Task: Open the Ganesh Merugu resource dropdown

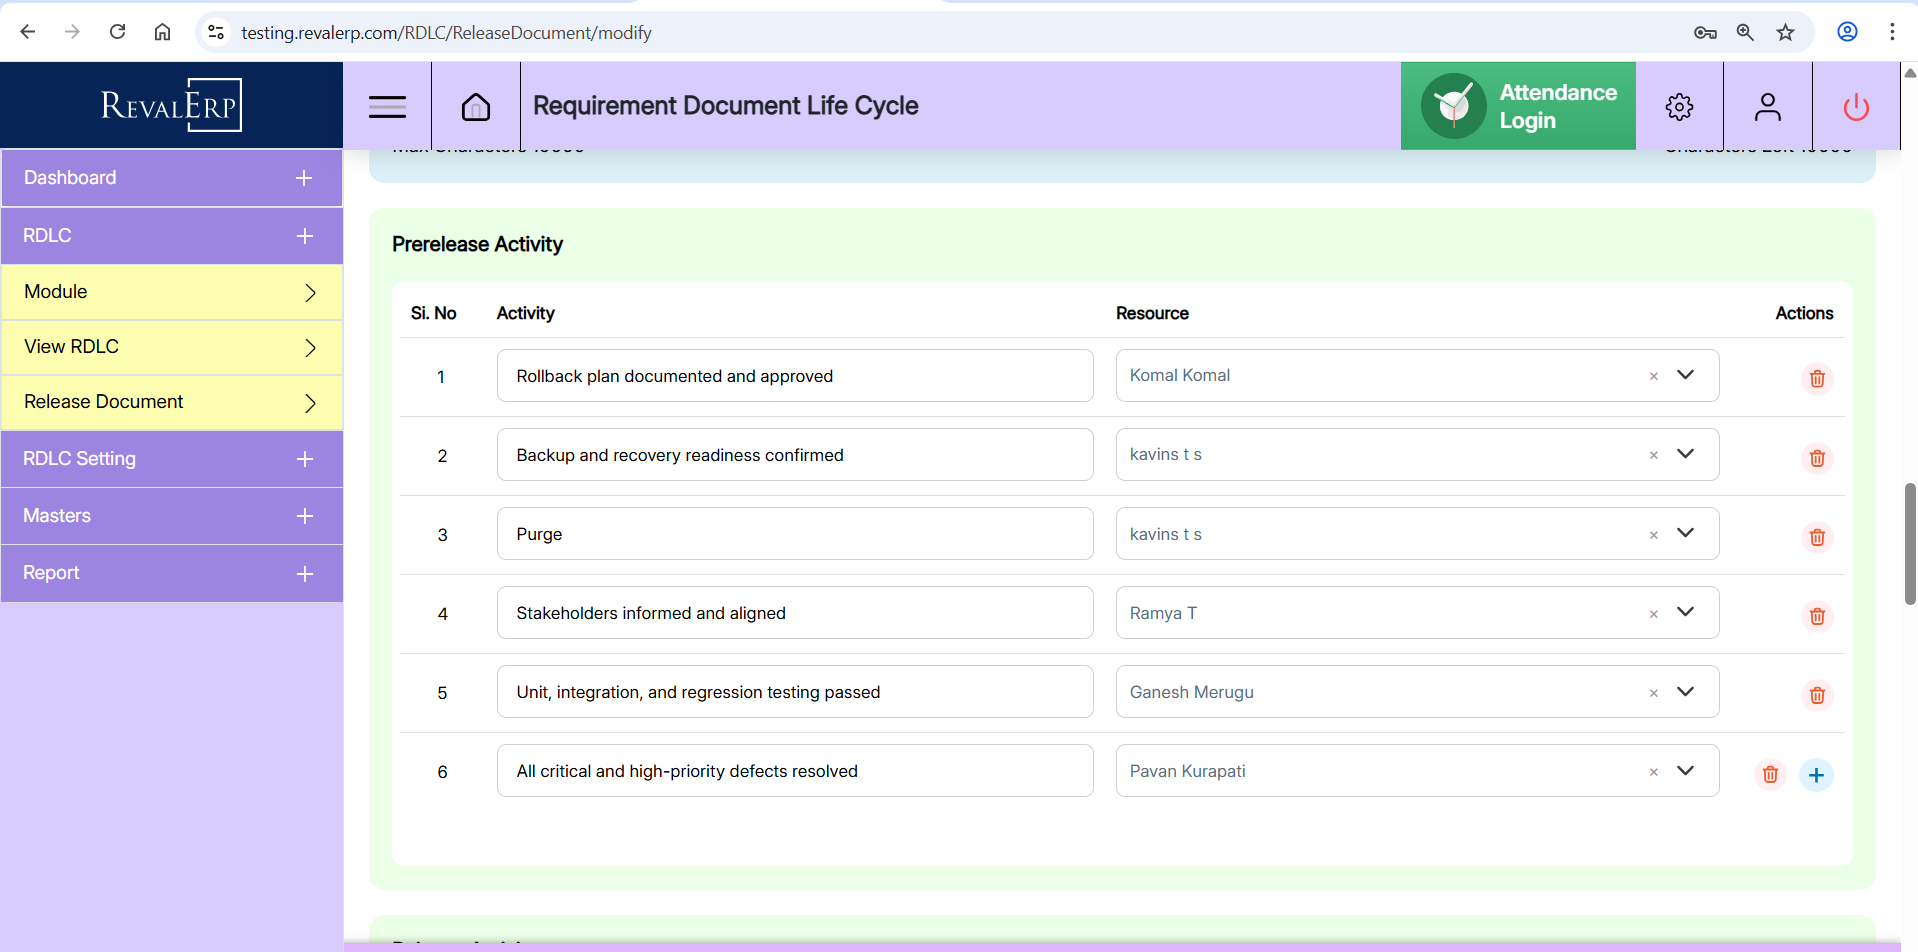Action: [1685, 692]
